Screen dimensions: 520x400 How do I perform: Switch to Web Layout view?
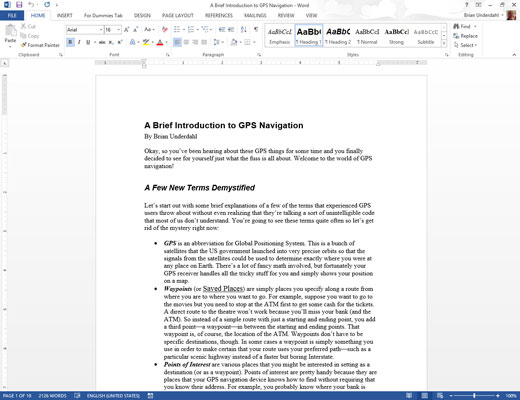(440, 396)
